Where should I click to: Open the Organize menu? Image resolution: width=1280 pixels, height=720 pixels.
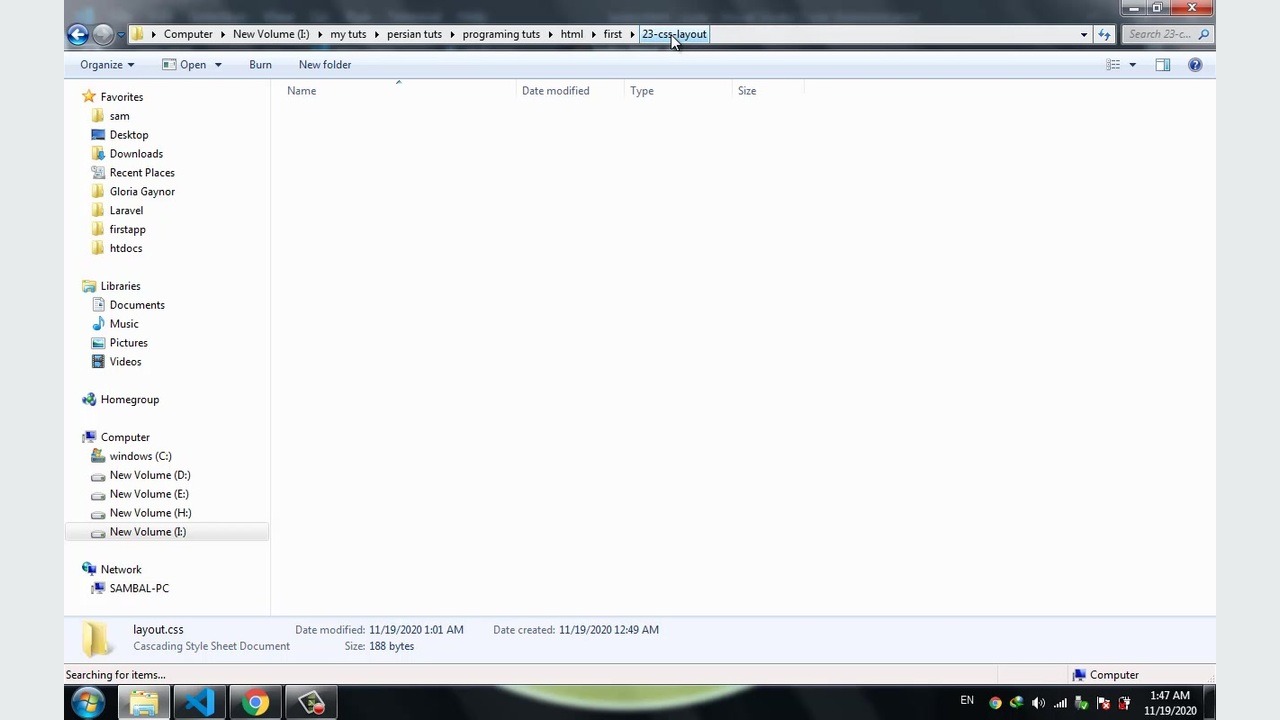click(x=107, y=65)
